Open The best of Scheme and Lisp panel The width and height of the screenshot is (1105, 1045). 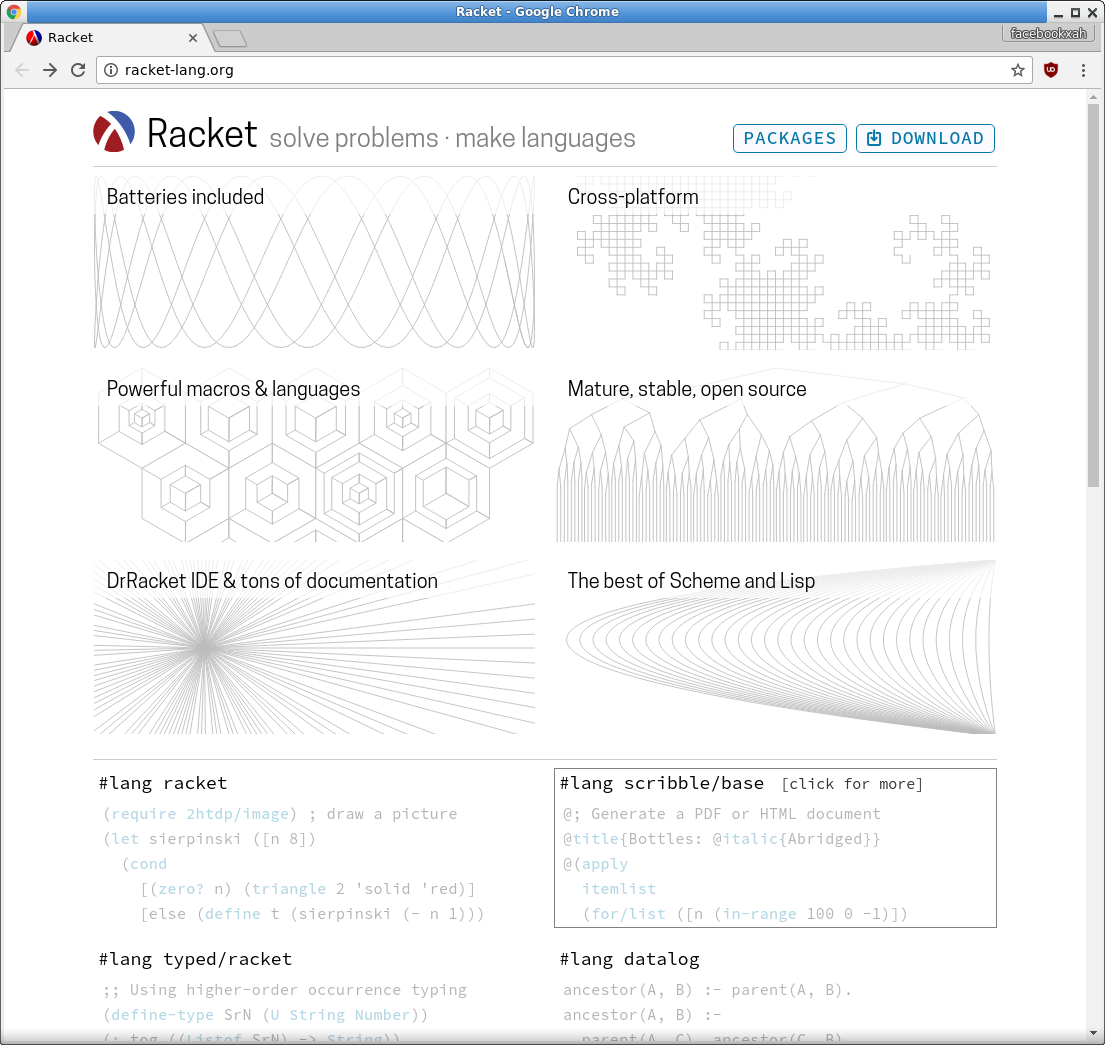775,647
